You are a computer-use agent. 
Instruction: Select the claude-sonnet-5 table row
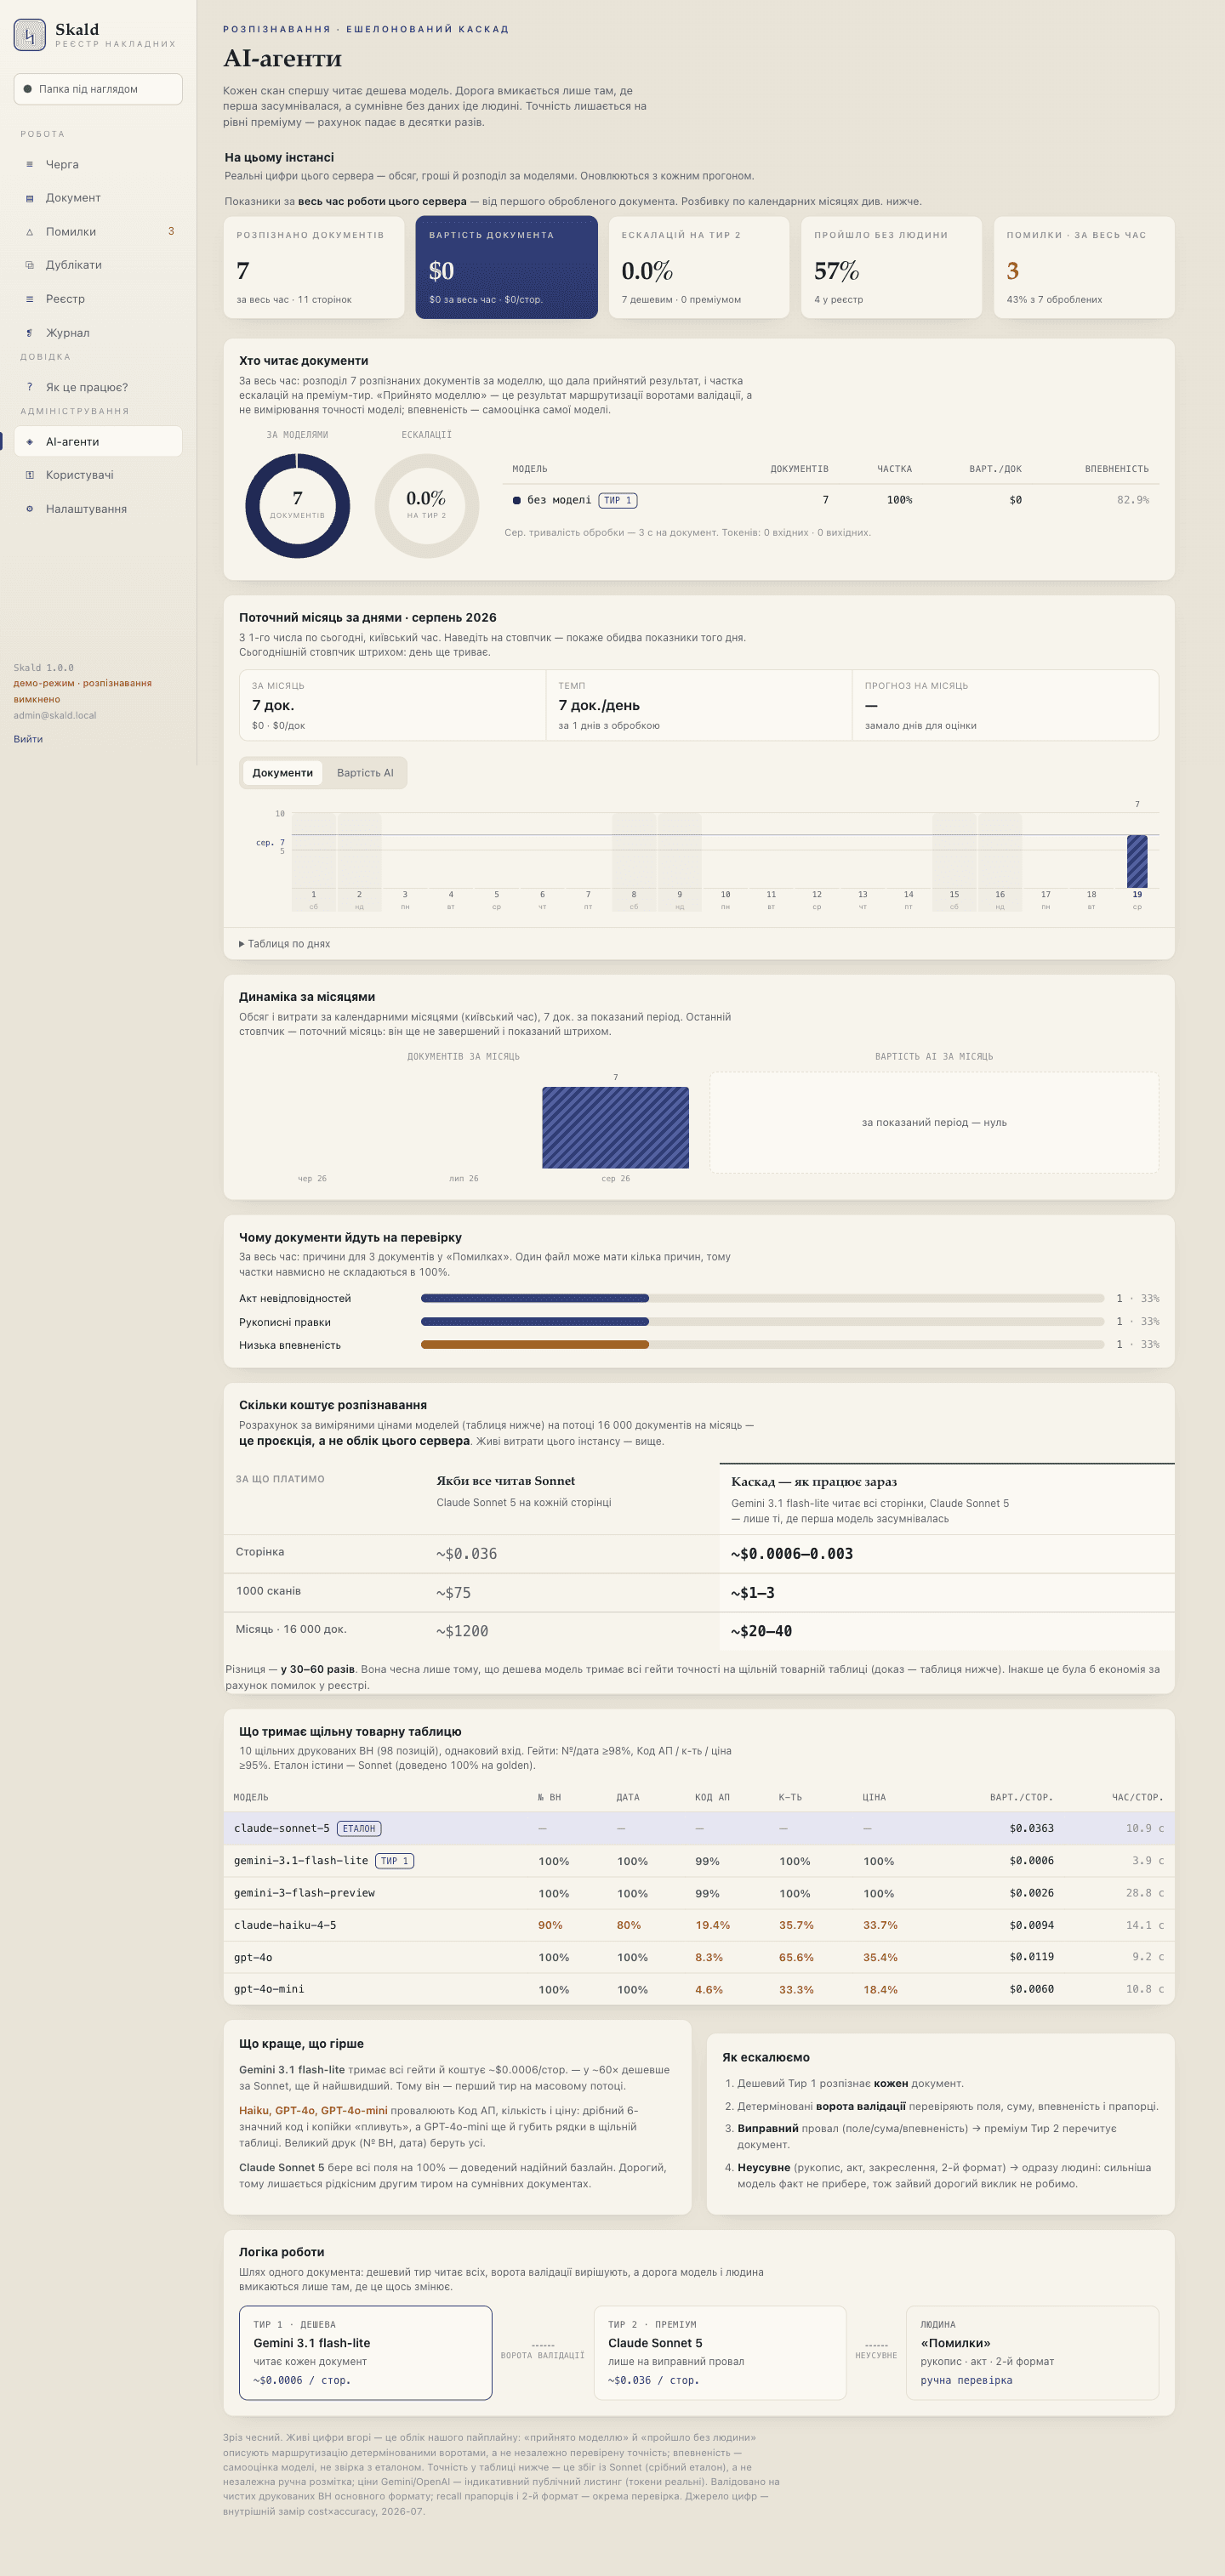[x=698, y=1828]
